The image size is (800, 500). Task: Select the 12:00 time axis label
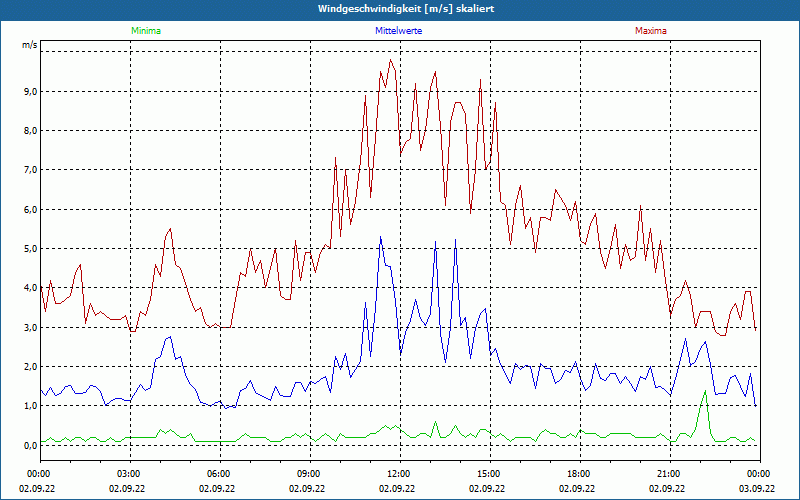(x=398, y=473)
